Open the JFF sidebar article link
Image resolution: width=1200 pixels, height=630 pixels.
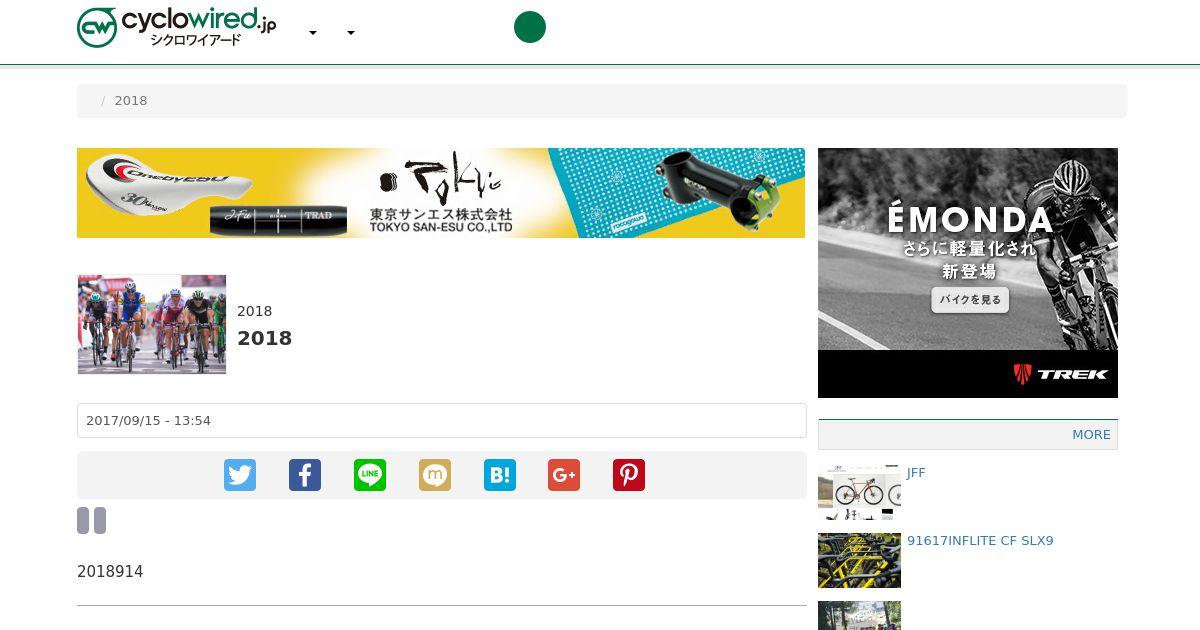pos(916,473)
